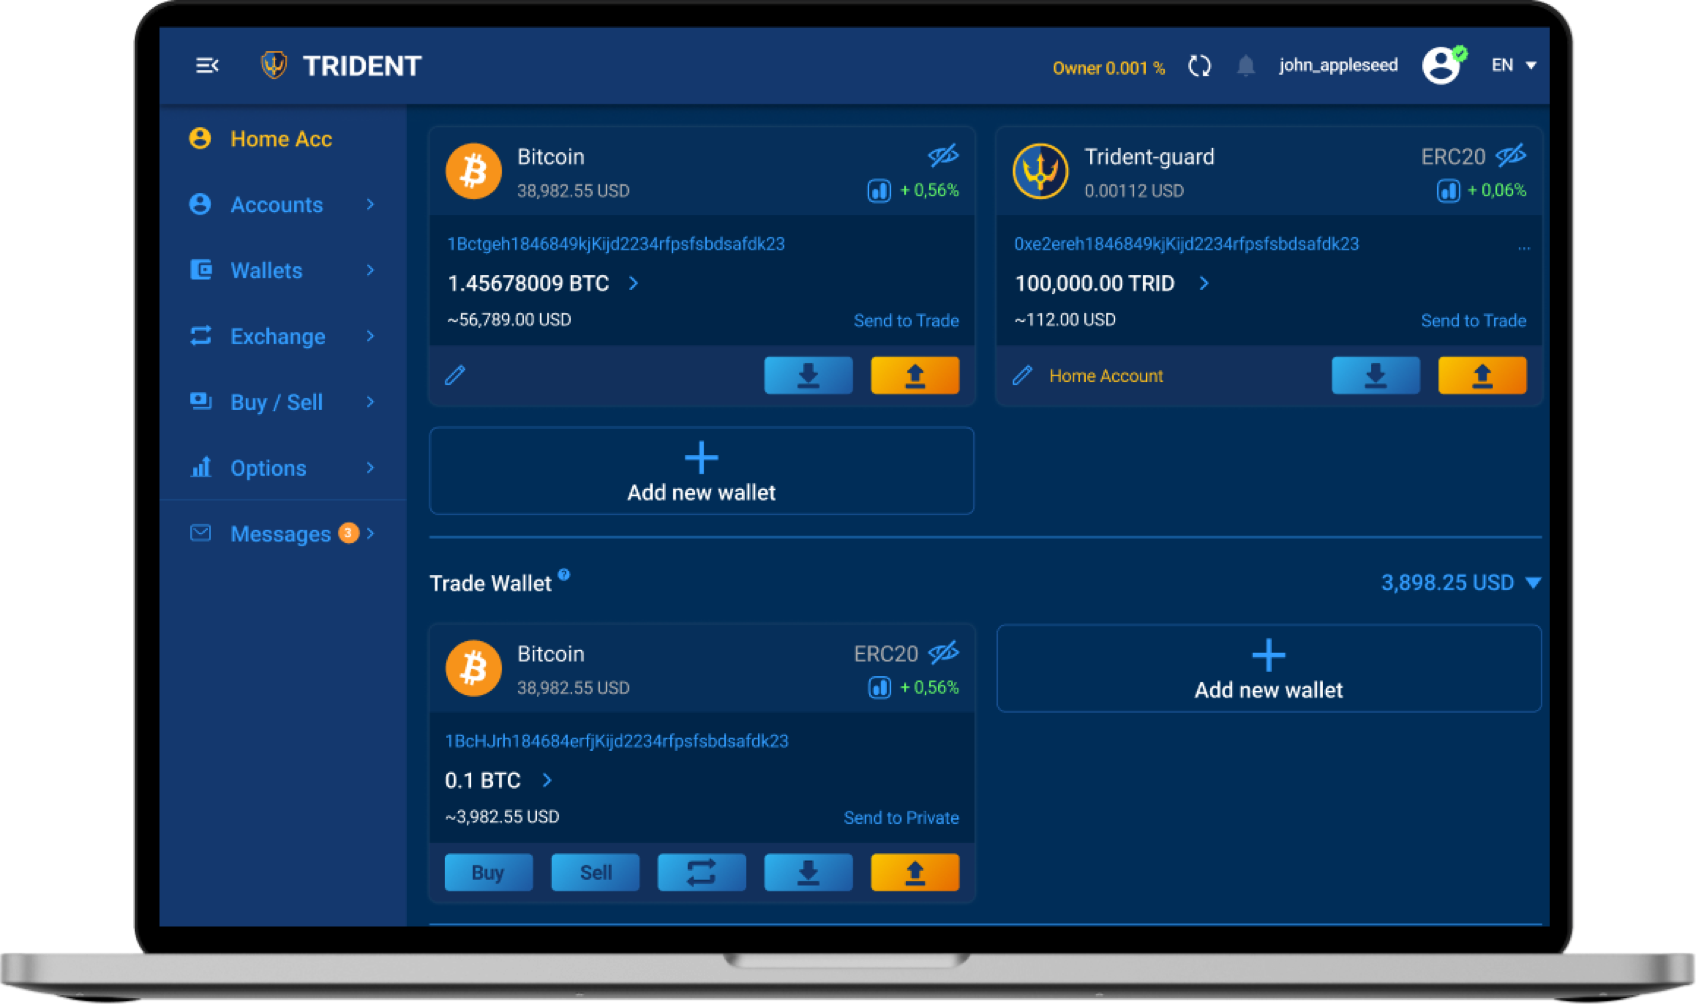Click the sync/refresh icon in the top bar
1696x1004 pixels.
pos(1199,64)
